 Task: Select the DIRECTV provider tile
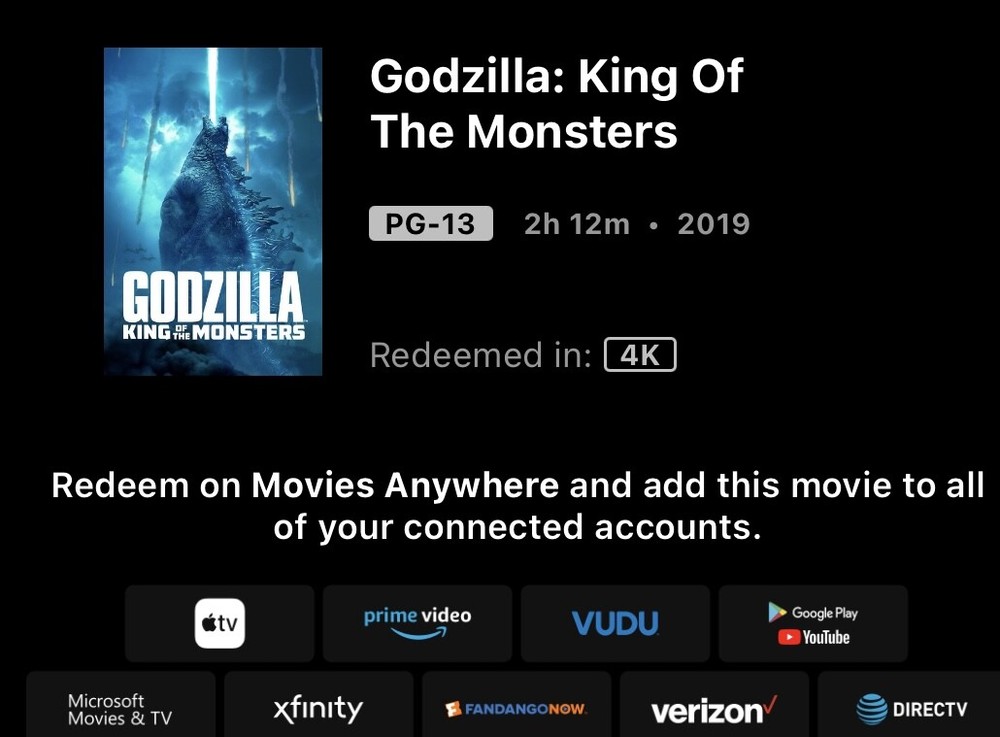click(x=912, y=709)
